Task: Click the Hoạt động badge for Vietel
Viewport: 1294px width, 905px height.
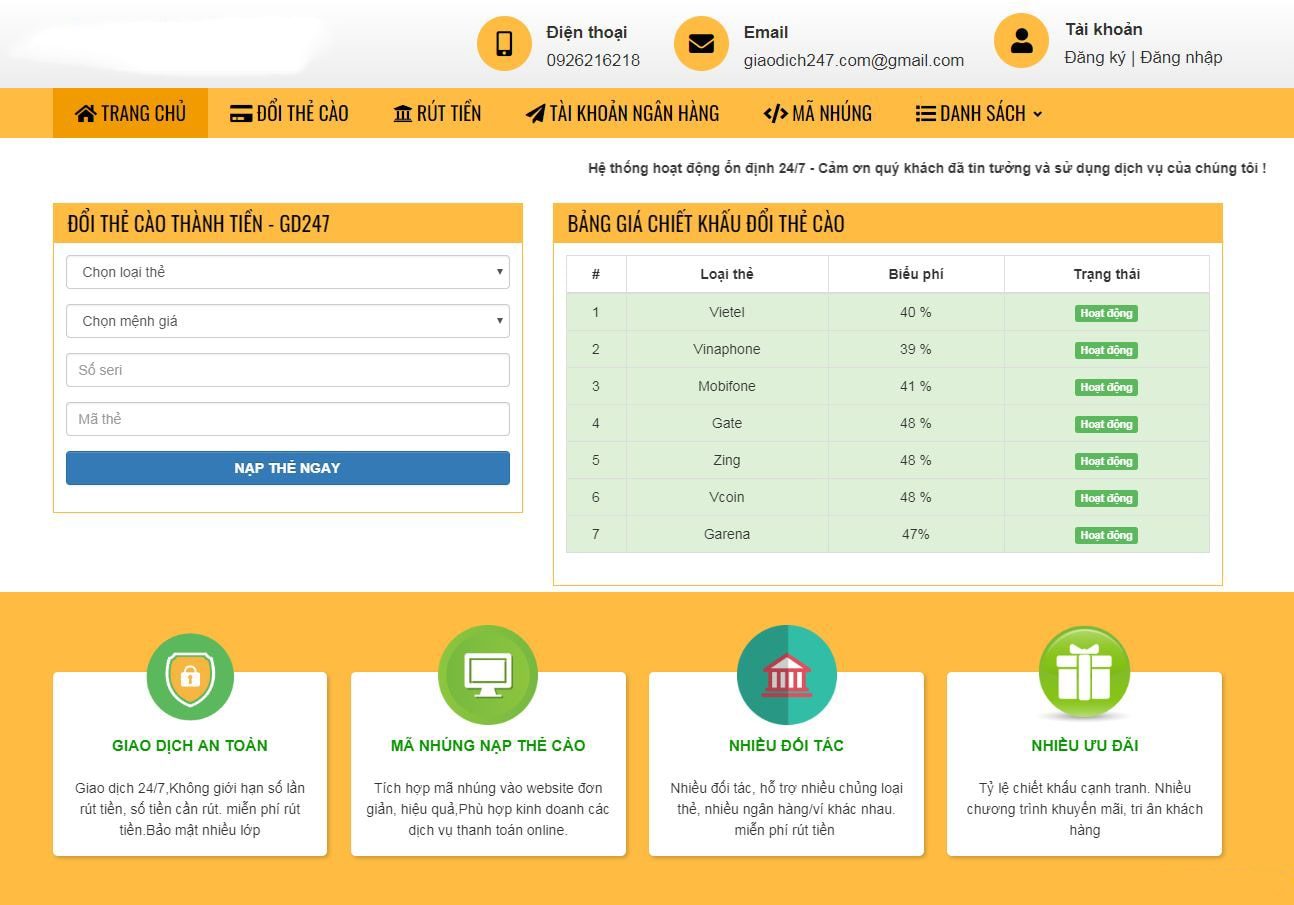Action: tap(1106, 312)
